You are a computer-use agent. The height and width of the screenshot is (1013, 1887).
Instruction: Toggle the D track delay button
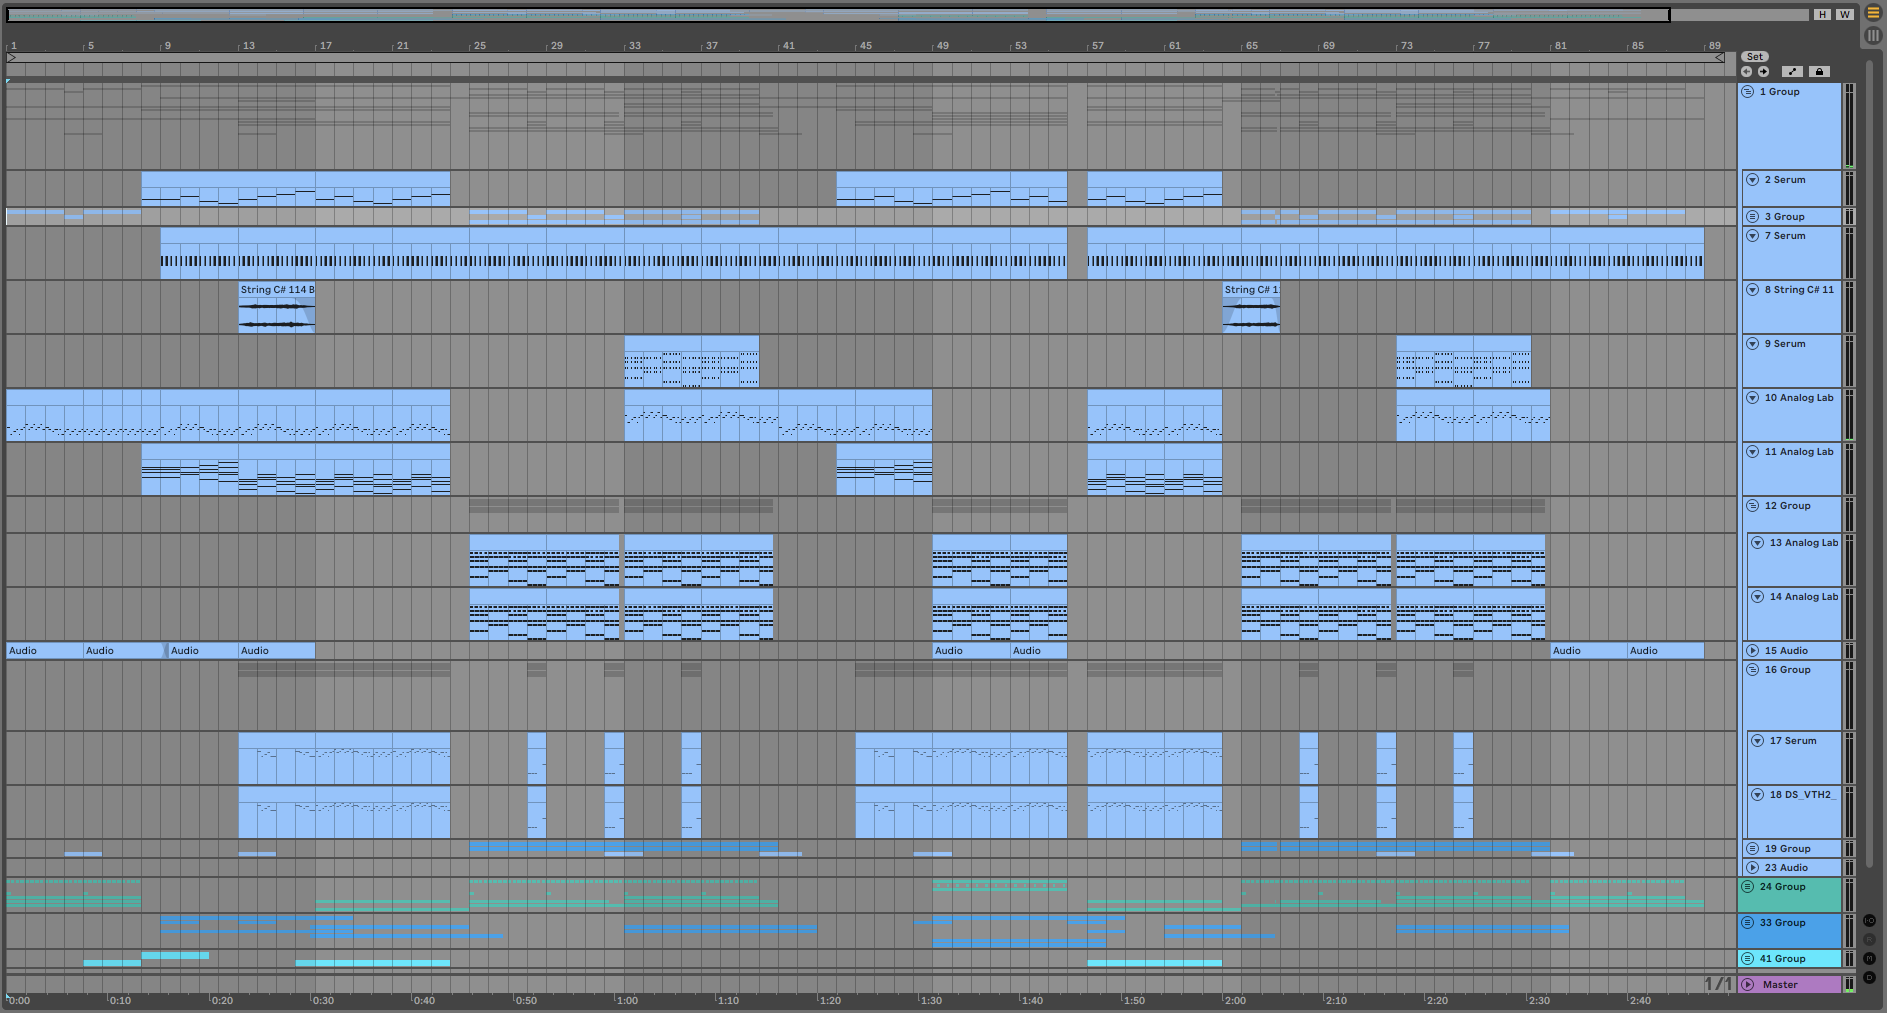(x=1869, y=977)
